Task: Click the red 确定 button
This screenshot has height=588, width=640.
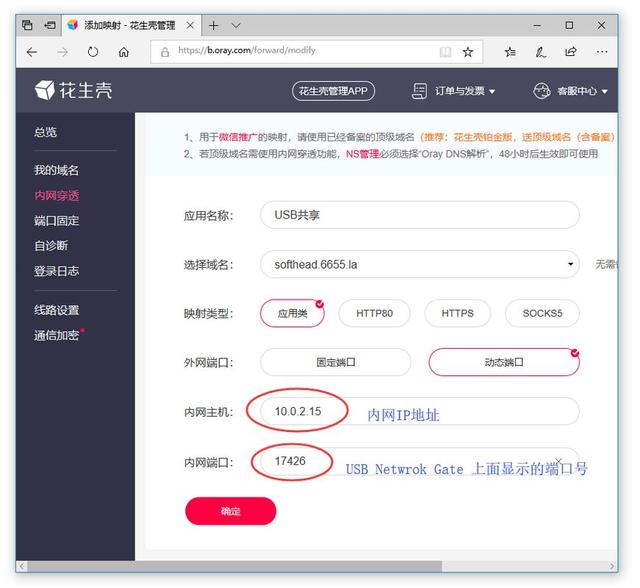Action: [230, 511]
